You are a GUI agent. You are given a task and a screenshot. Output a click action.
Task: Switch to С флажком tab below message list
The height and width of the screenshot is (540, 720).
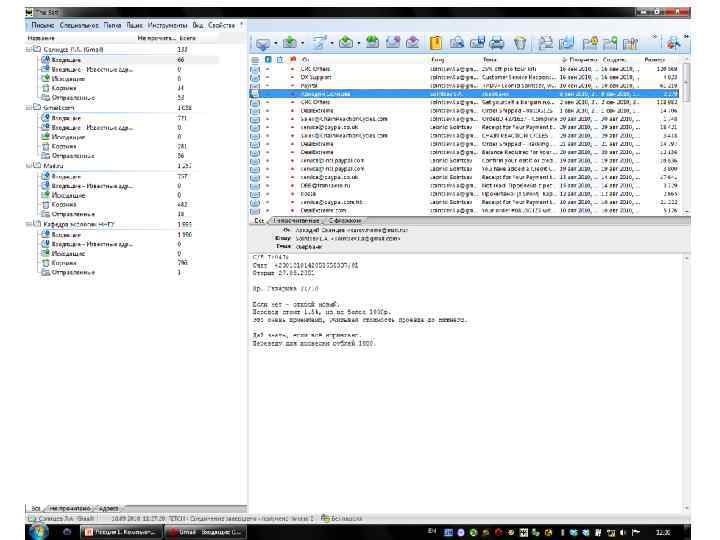(345, 221)
